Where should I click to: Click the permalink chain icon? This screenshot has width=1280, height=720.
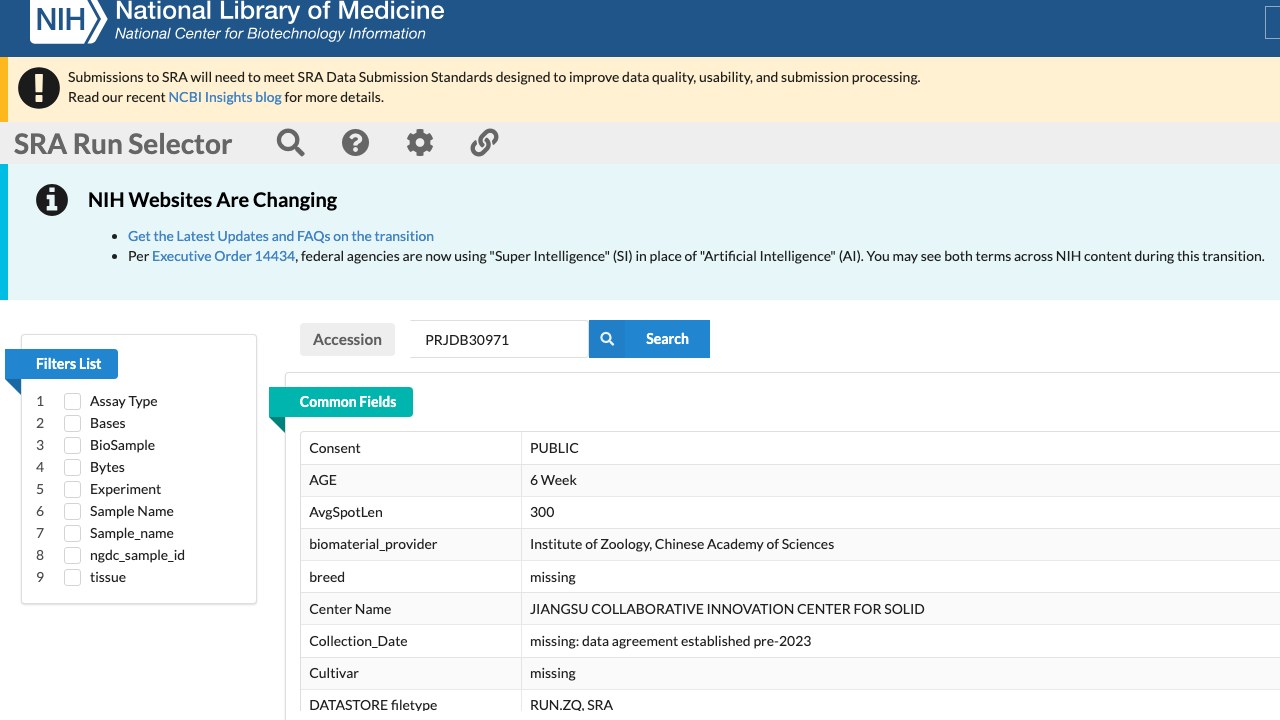[x=484, y=143]
